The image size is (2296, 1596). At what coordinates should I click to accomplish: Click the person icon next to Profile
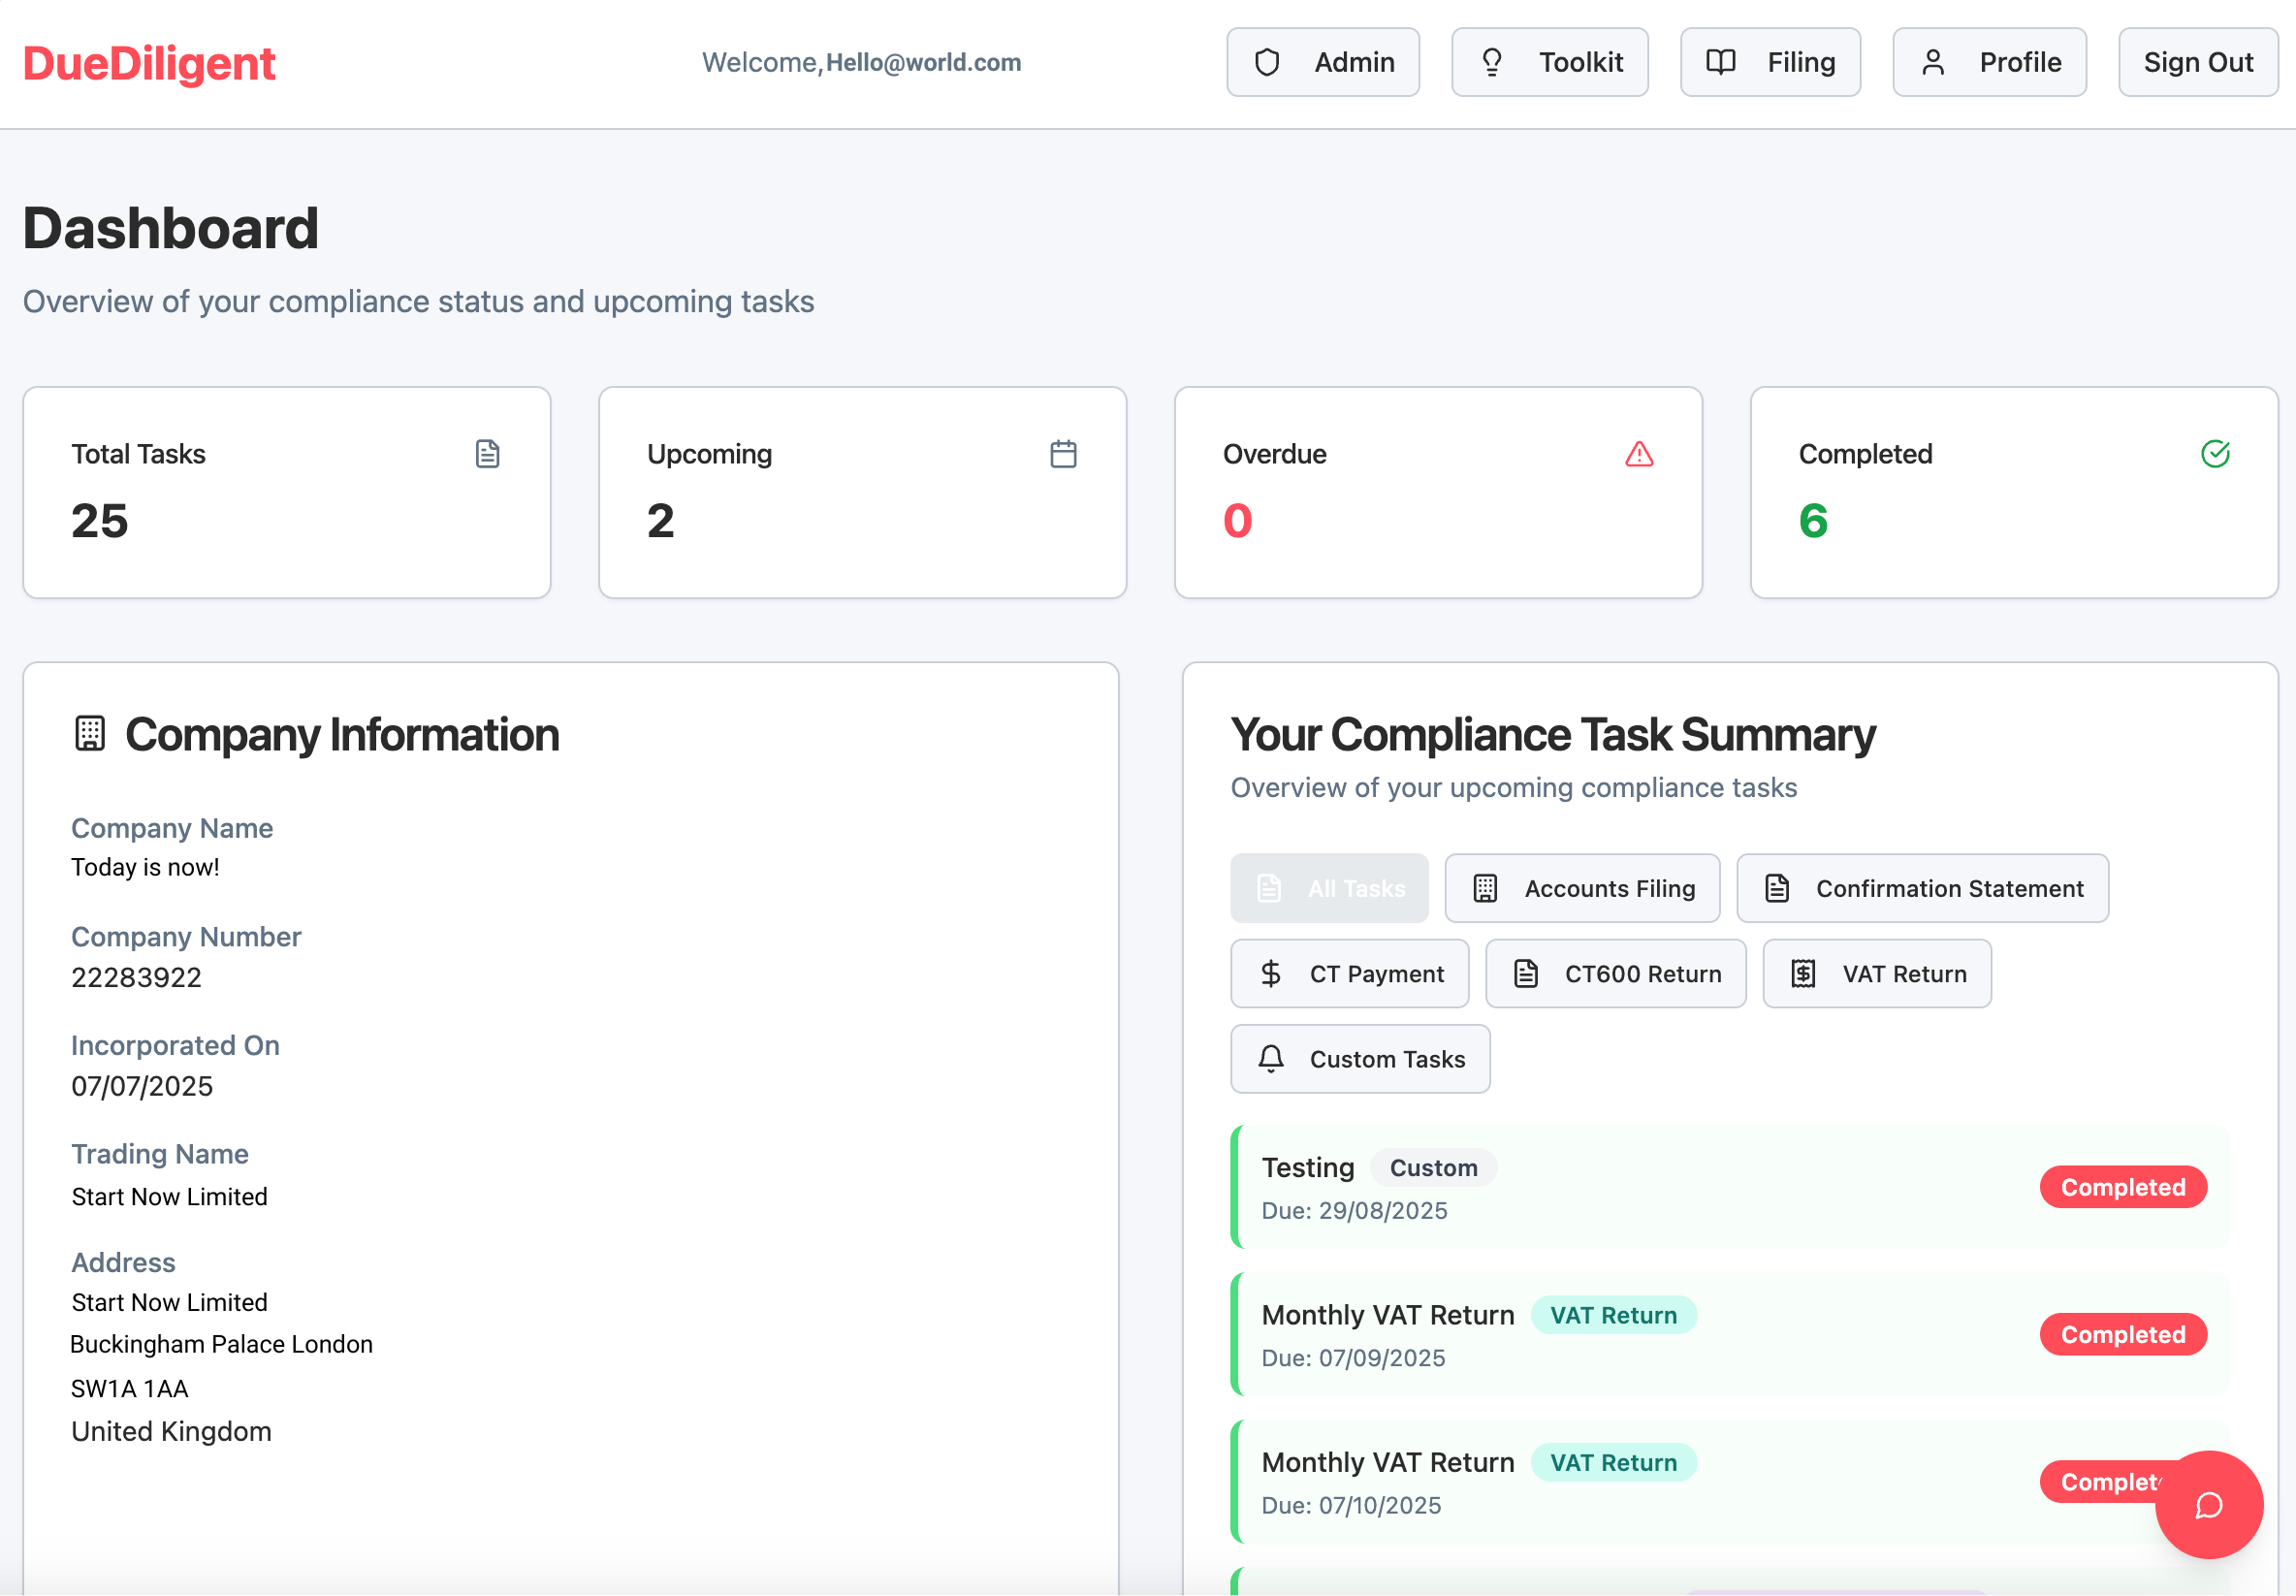[1932, 61]
